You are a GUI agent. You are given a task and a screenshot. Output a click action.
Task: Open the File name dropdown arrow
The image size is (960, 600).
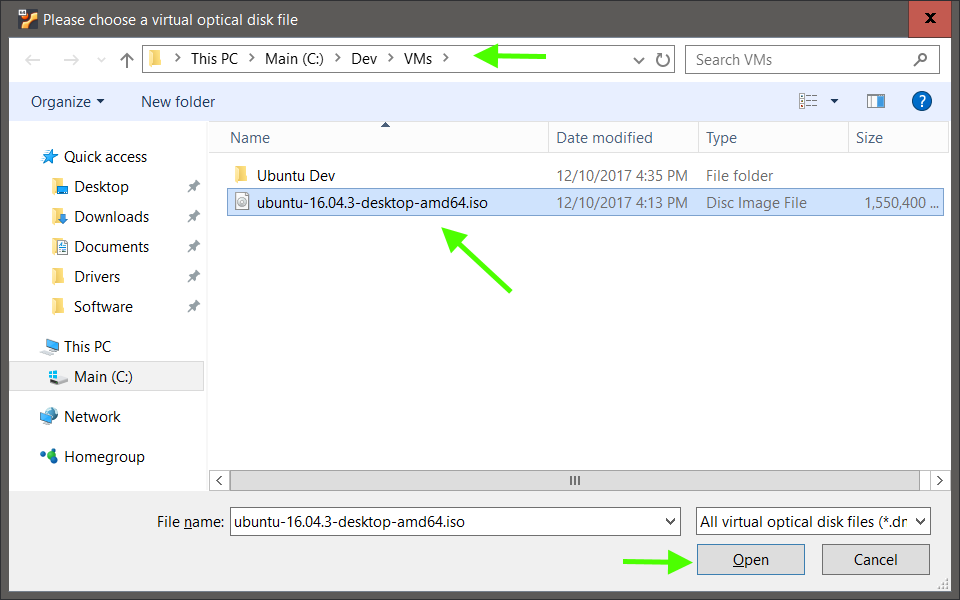coord(670,522)
